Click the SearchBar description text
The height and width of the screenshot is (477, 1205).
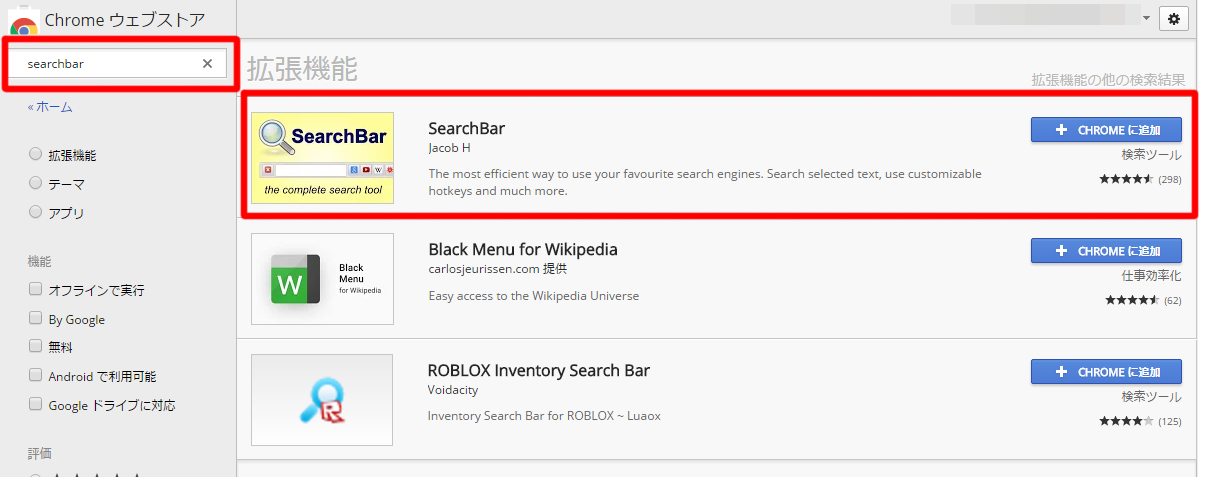pos(705,182)
